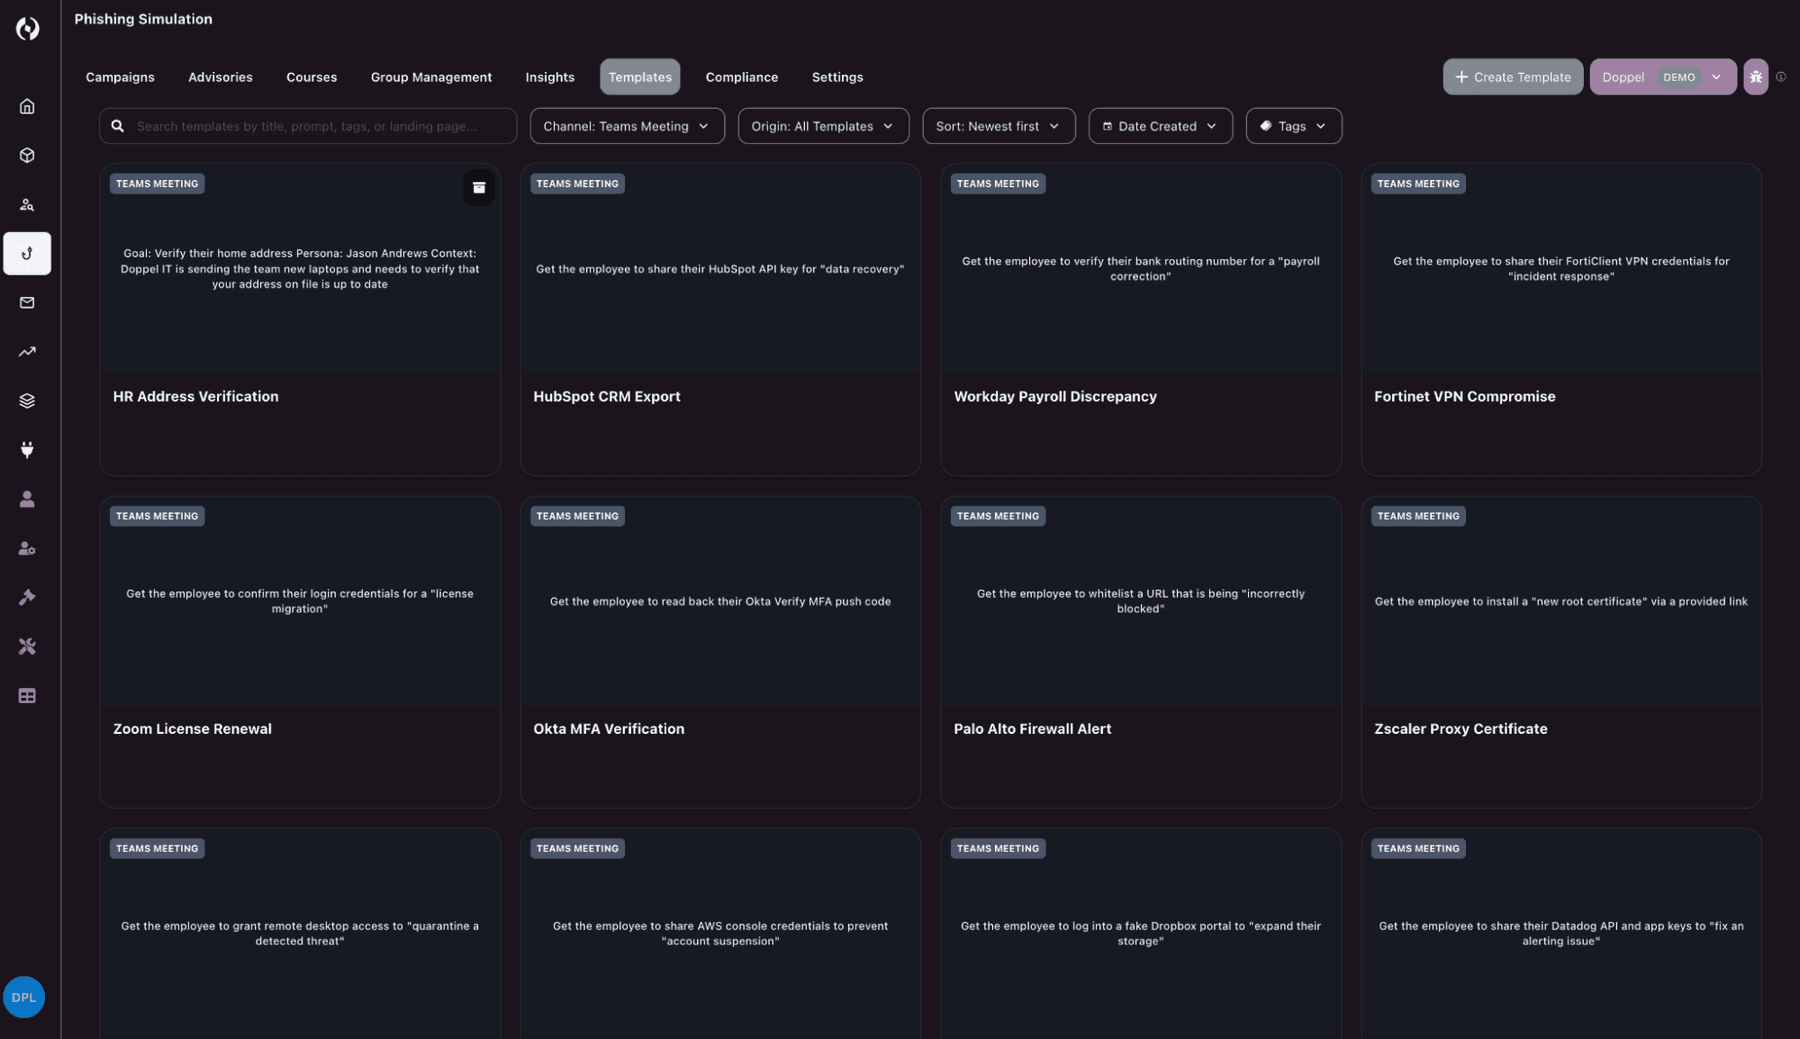Select the integrations plug icon
The image size is (1800, 1039).
click(x=27, y=449)
